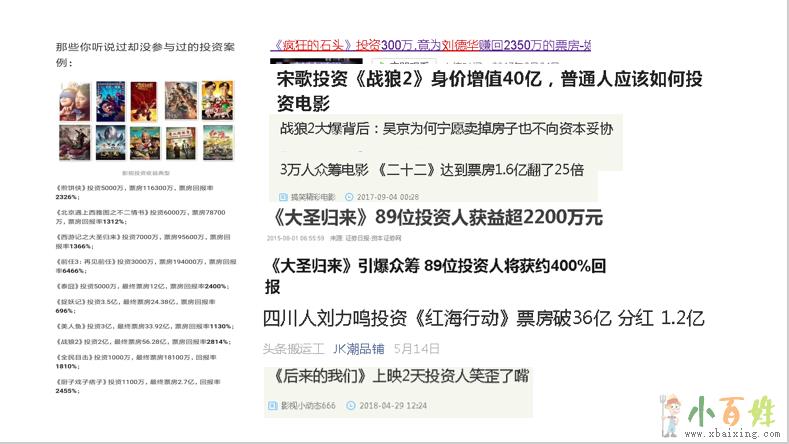Click the 影视小动态666 author icon
The image size is (789, 444).
[x=272, y=406]
